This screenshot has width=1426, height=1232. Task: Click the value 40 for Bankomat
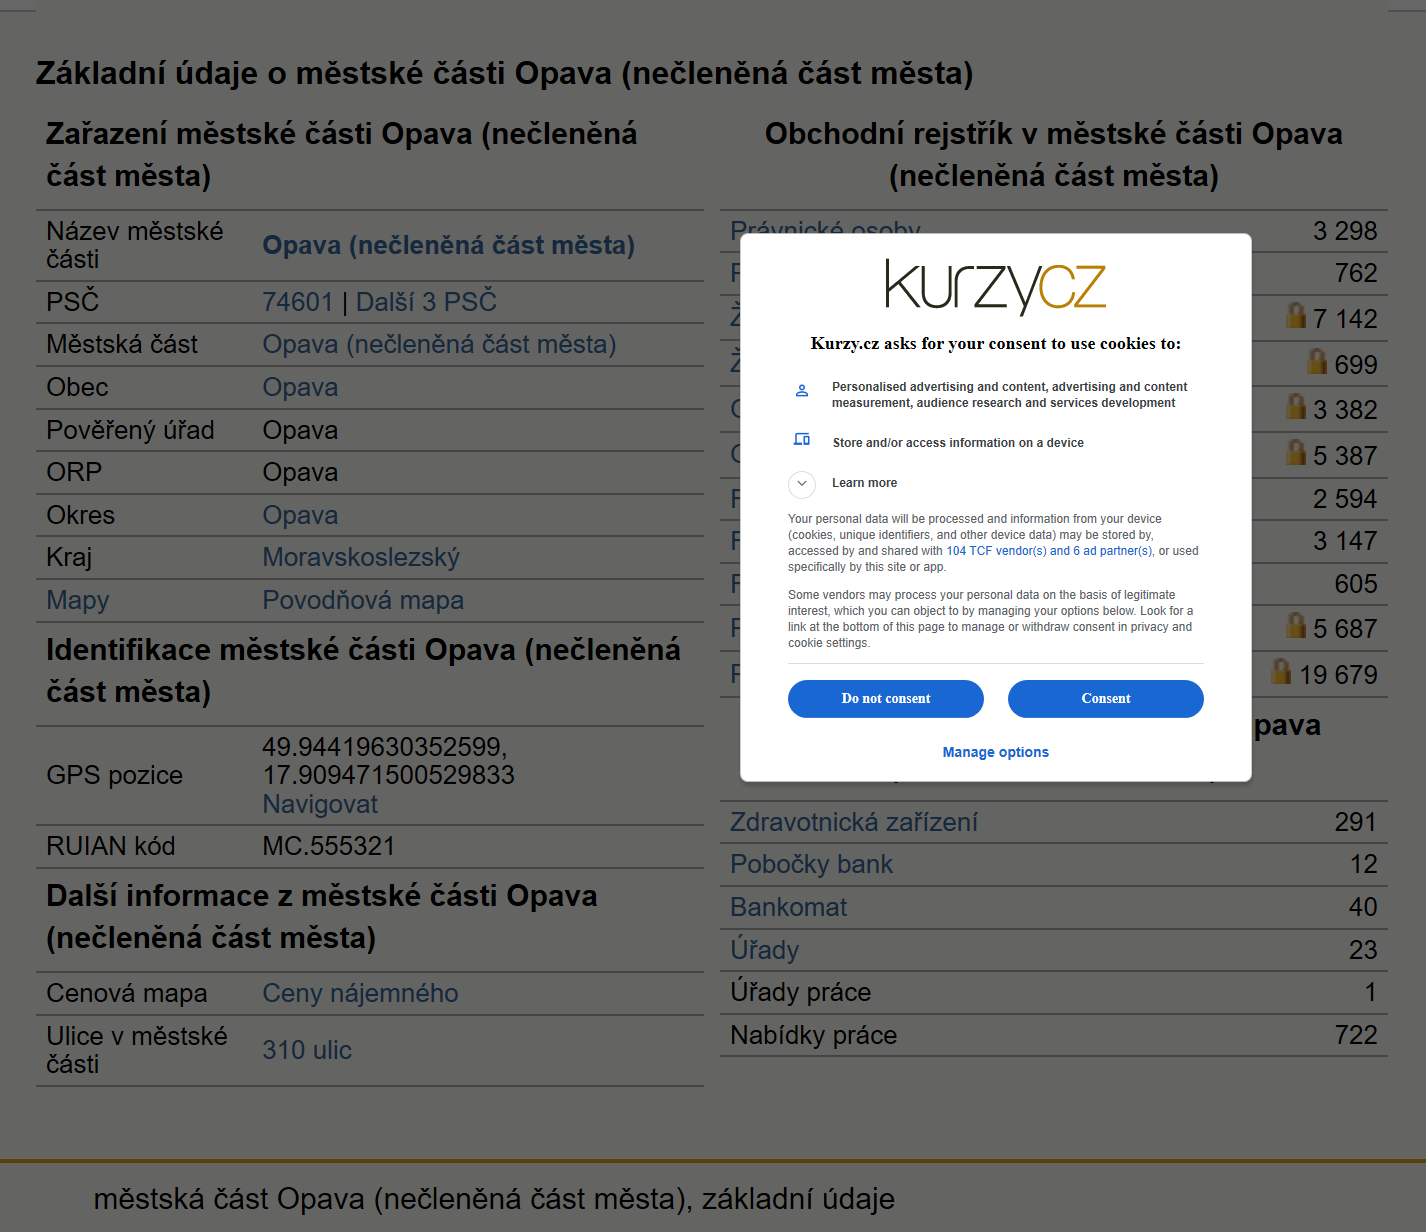(1363, 908)
